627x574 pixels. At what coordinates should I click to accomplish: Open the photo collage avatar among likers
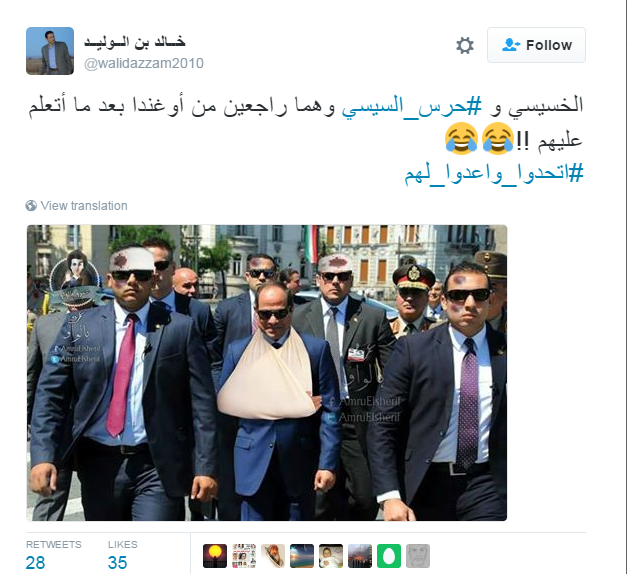pos(244,556)
